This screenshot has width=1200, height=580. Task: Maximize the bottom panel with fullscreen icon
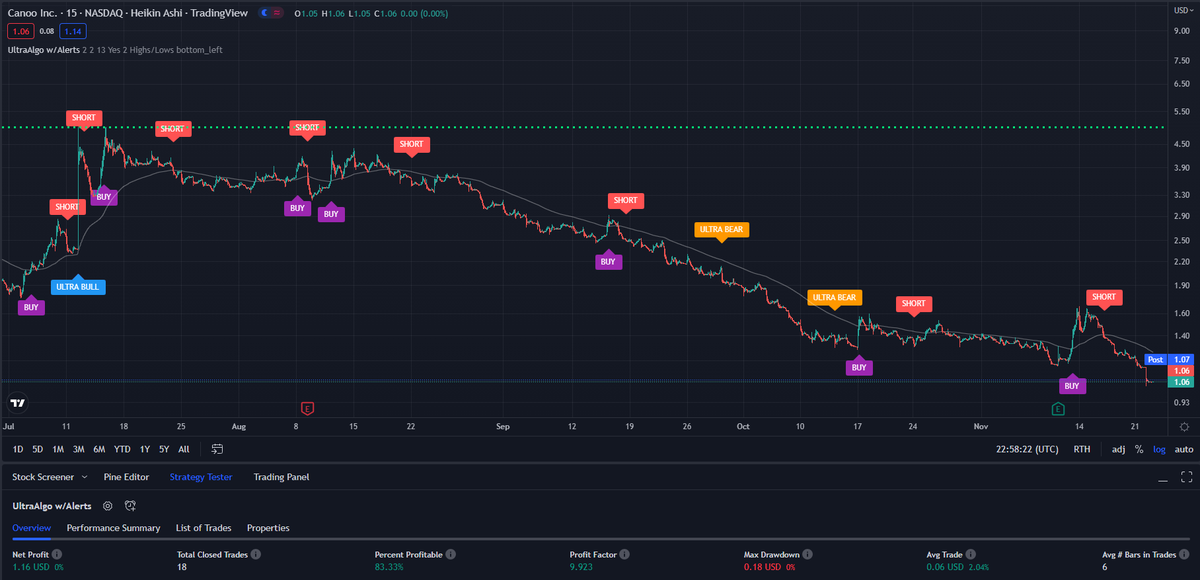(x=1186, y=477)
